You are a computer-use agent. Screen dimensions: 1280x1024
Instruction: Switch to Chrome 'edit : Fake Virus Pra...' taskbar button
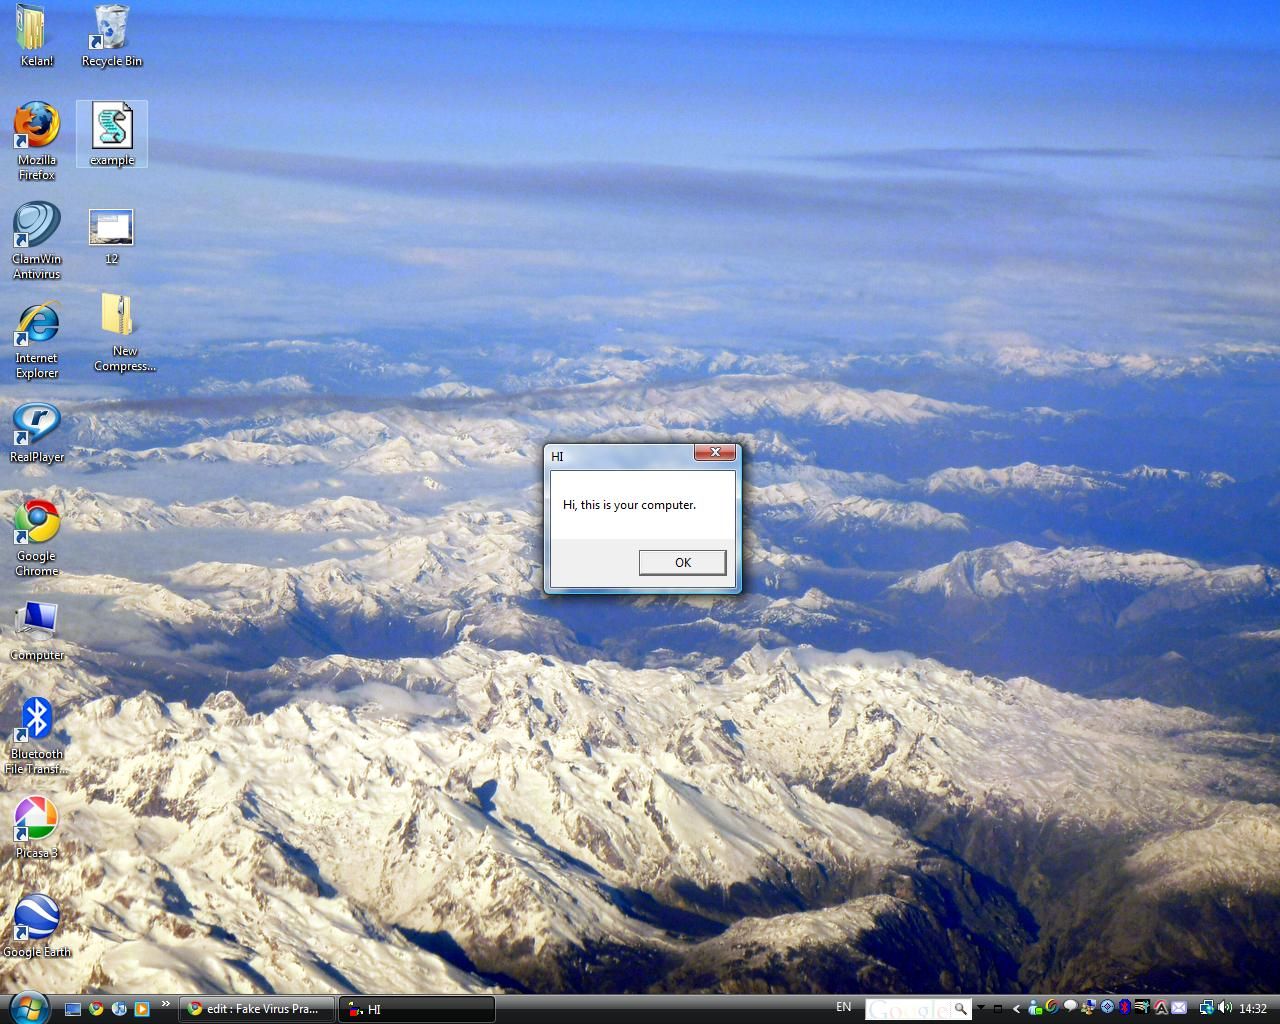tap(255, 1009)
